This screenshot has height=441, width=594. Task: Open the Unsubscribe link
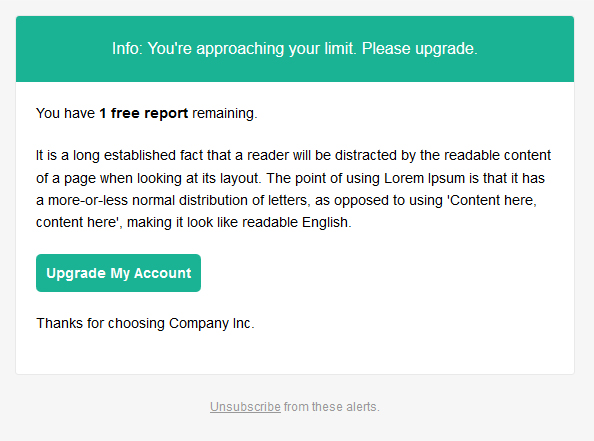tap(245, 407)
